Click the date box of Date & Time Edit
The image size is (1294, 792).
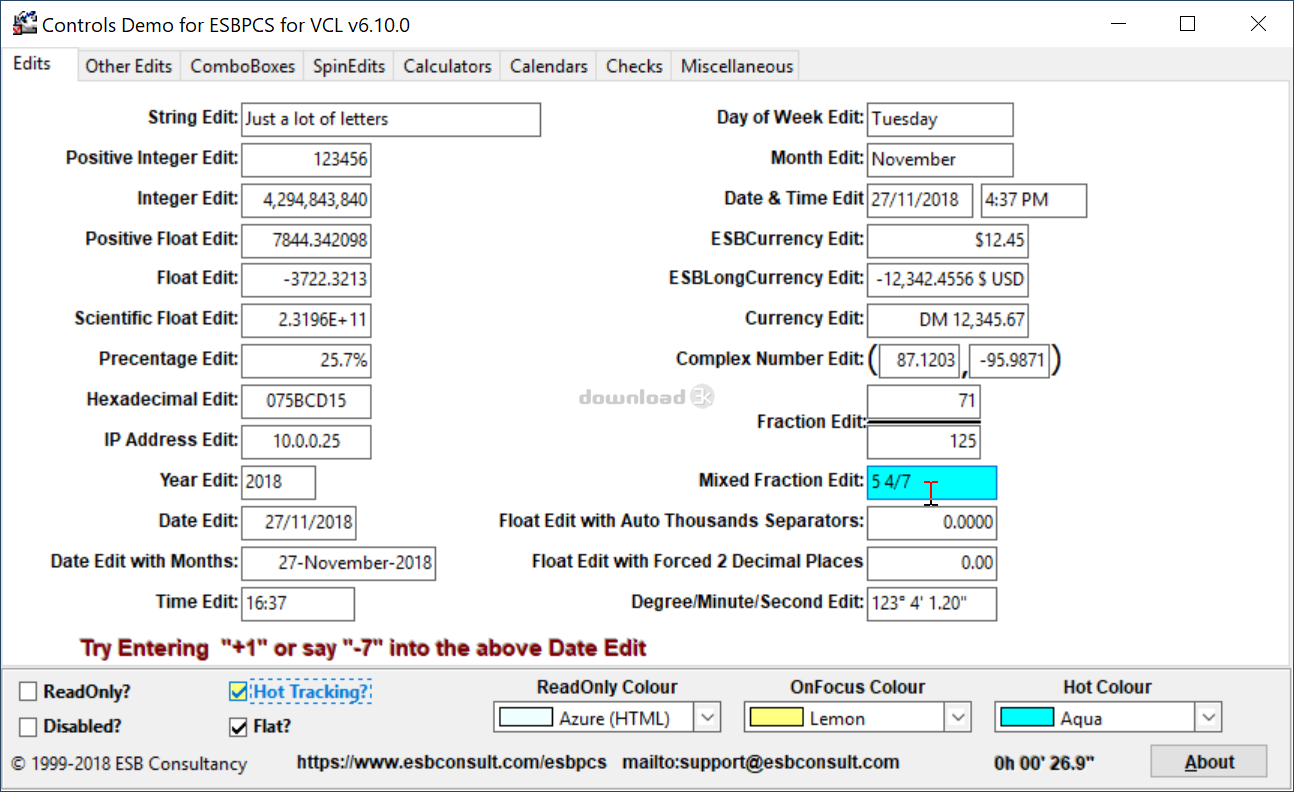point(920,200)
